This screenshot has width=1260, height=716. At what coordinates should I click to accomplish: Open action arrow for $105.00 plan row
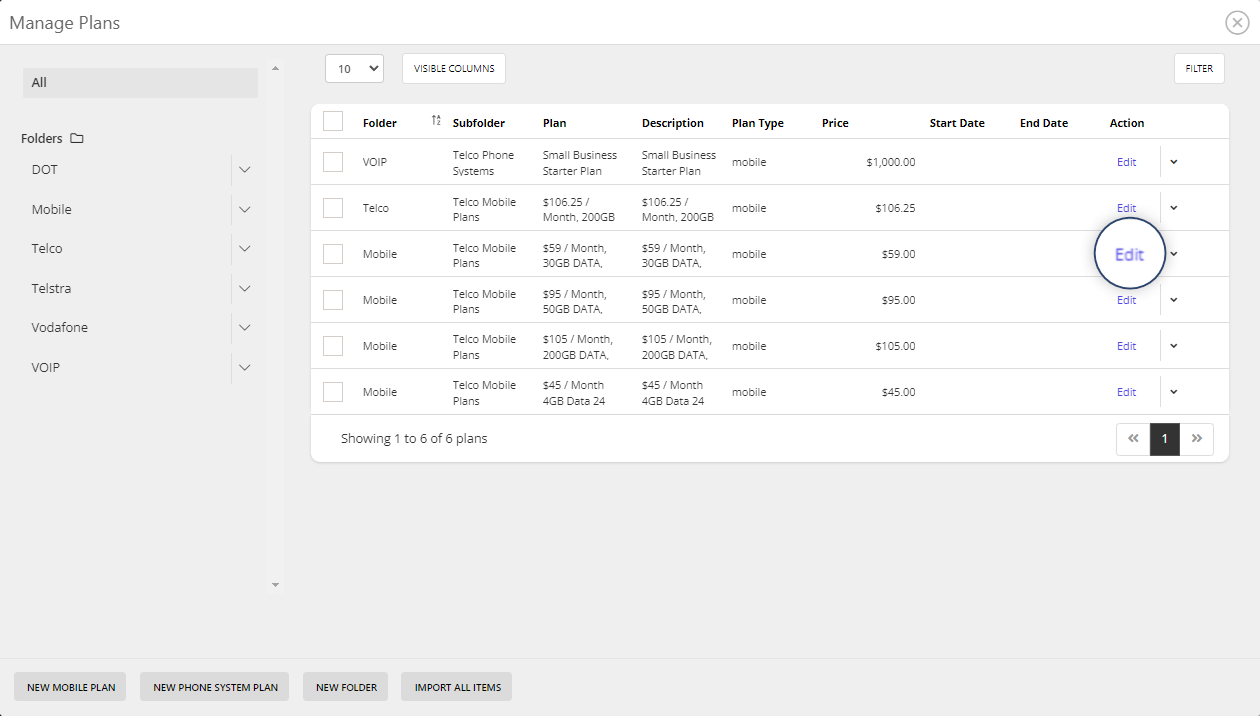[x=1174, y=346]
